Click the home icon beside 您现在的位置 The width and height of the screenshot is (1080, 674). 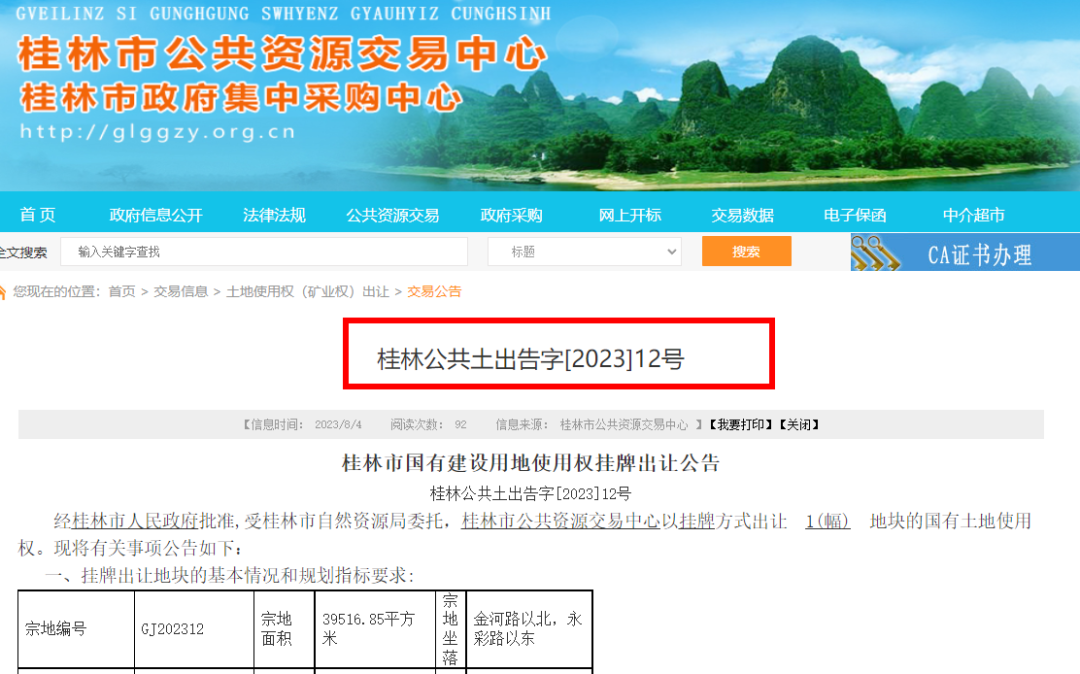[2, 292]
